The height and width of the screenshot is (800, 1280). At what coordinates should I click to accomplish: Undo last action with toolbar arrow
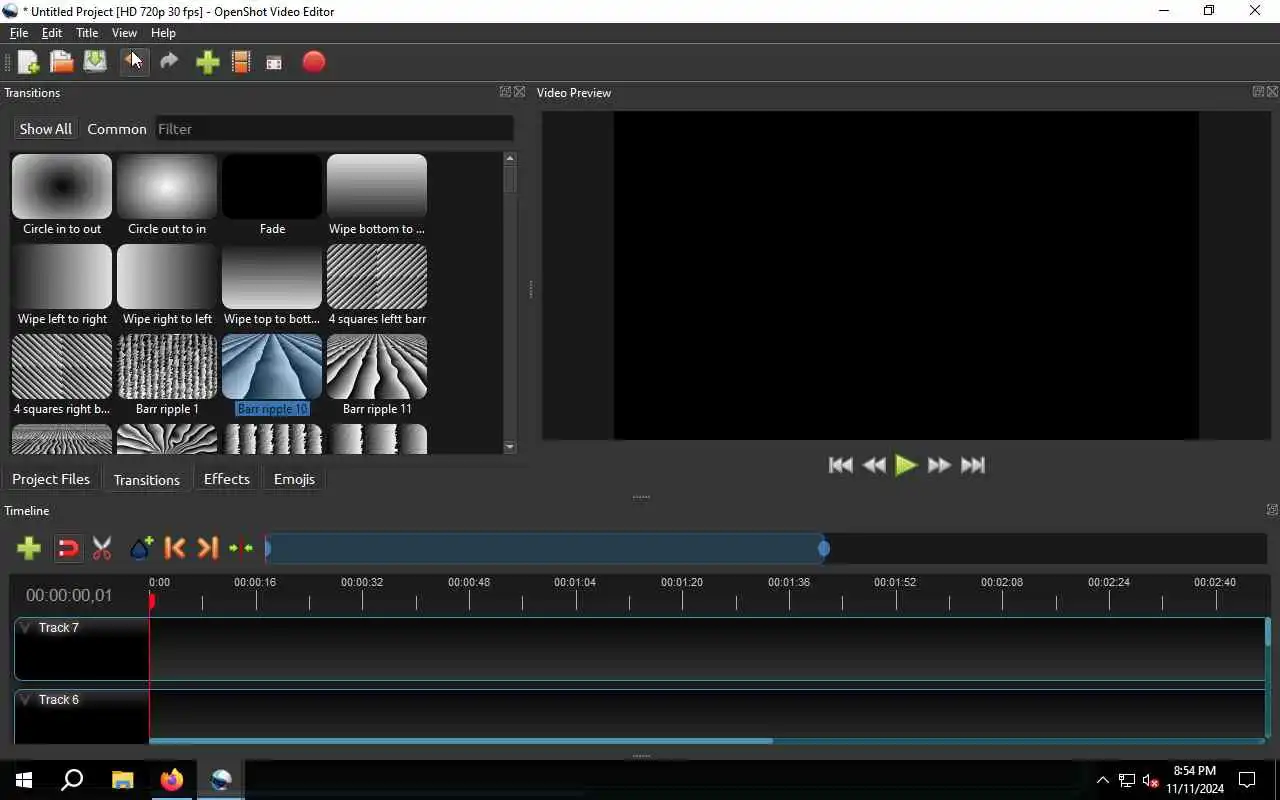coord(134,62)
